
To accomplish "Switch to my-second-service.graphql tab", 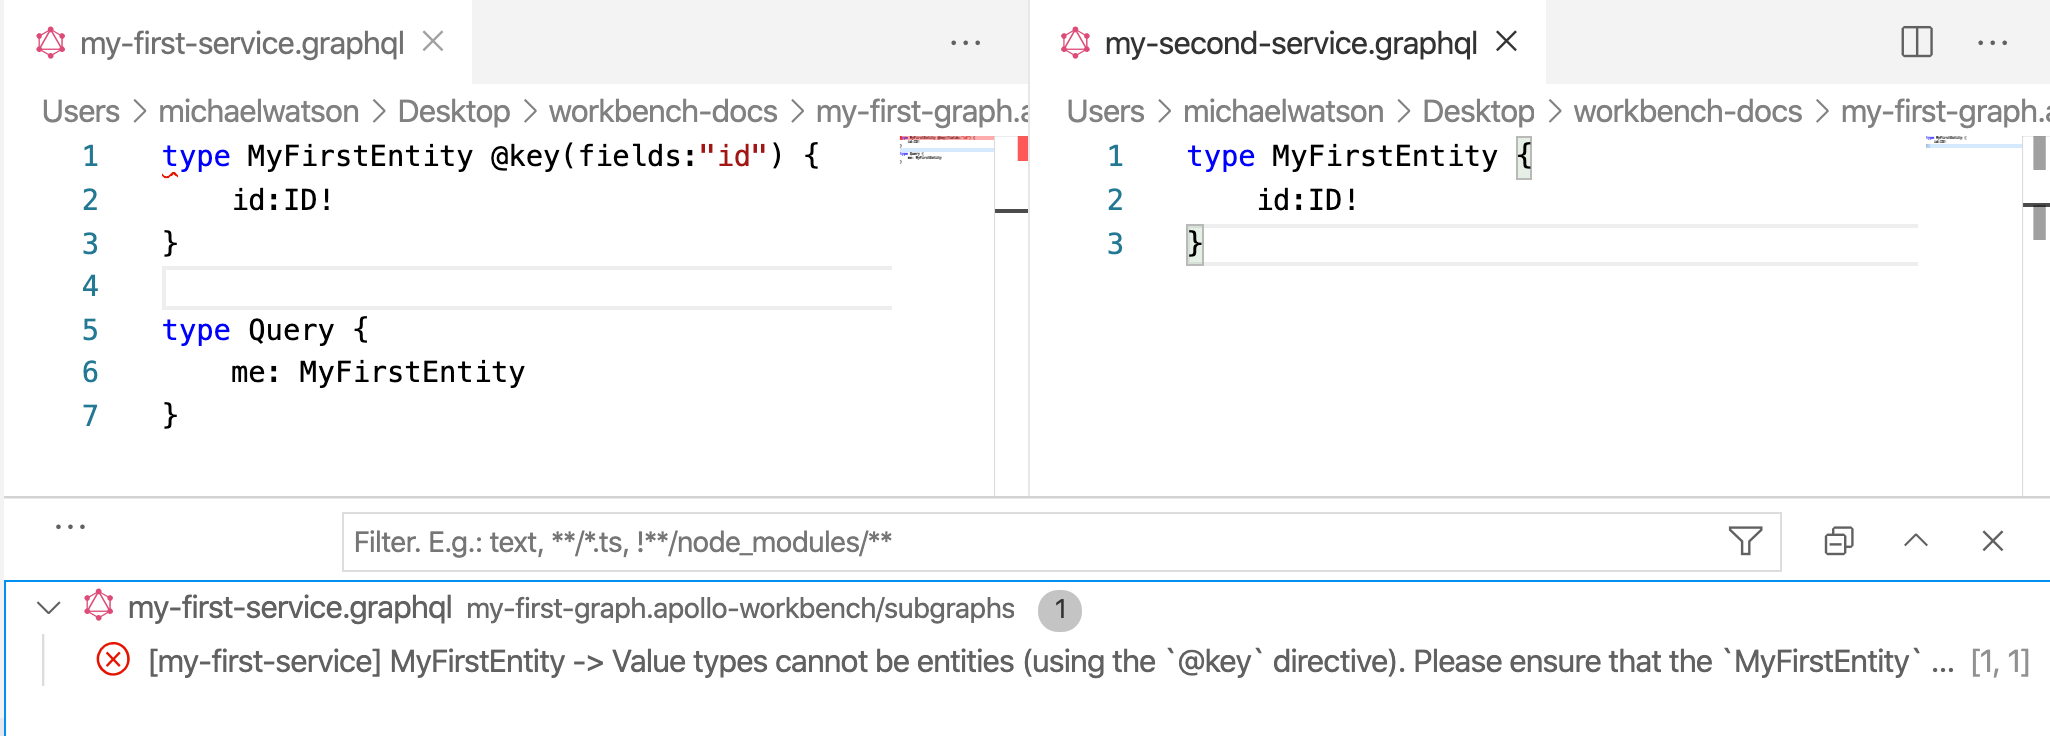I will point(1290,43).
